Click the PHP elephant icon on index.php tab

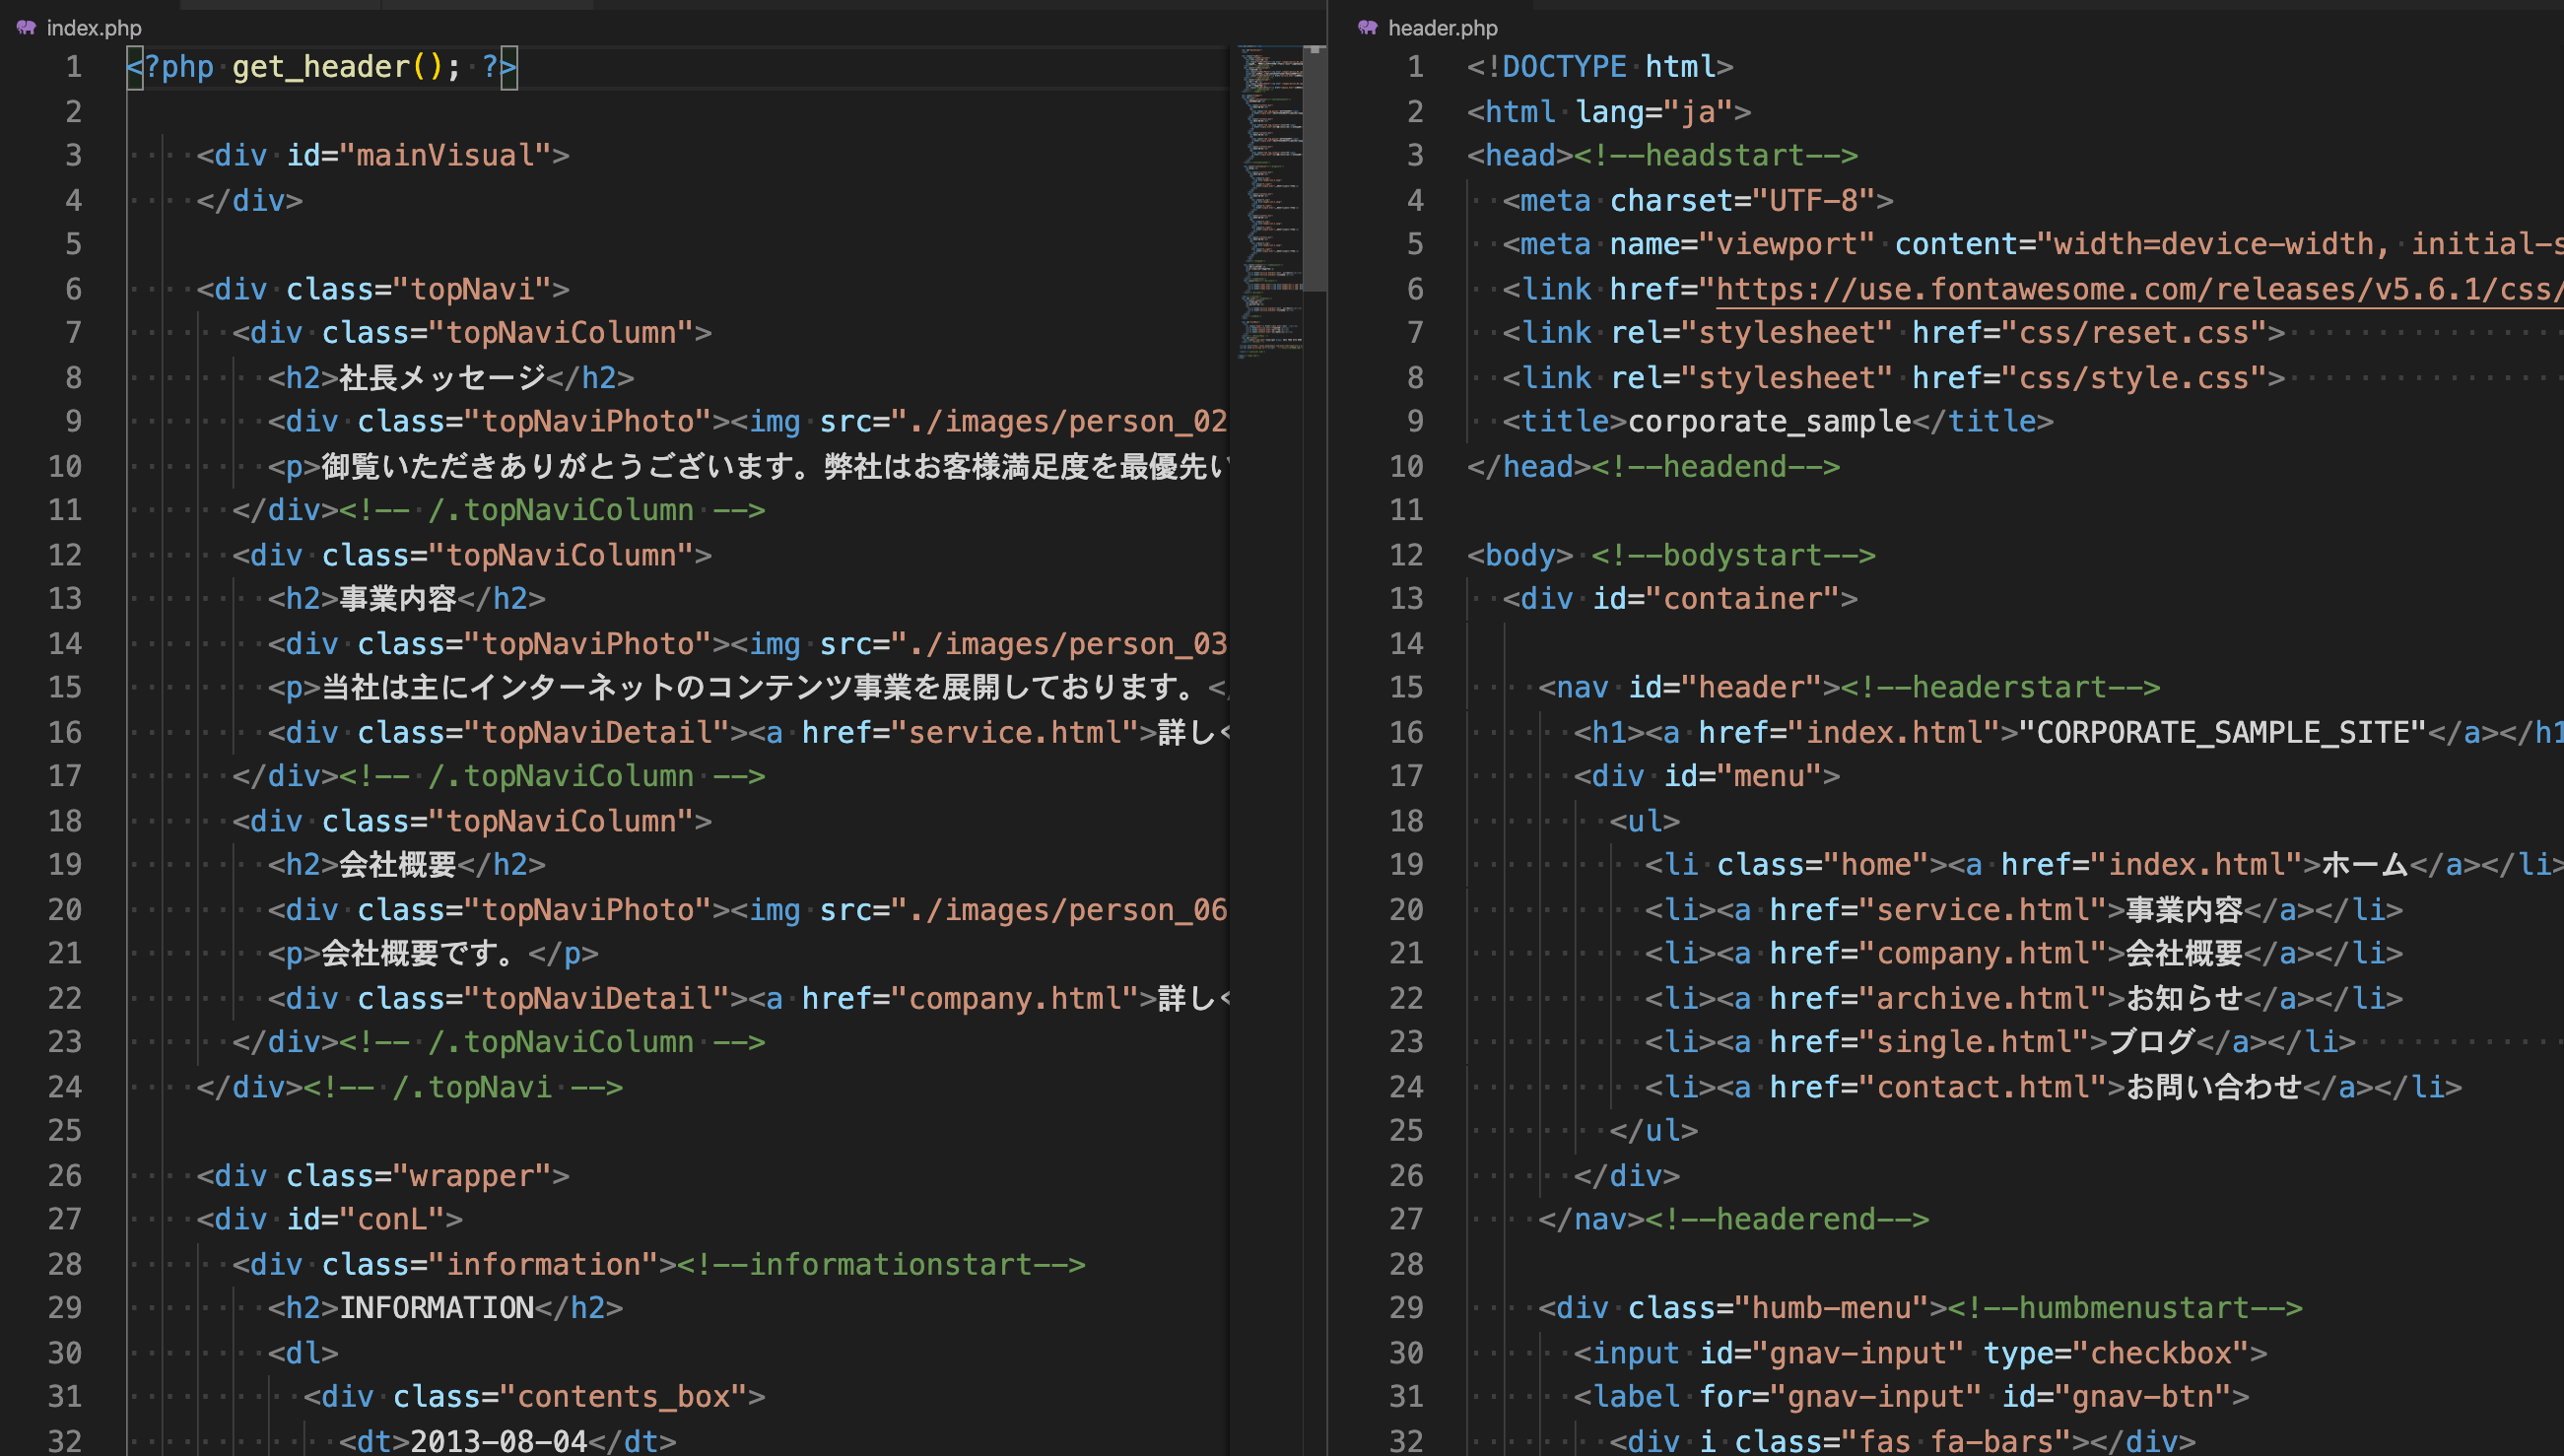coord(25,28)
